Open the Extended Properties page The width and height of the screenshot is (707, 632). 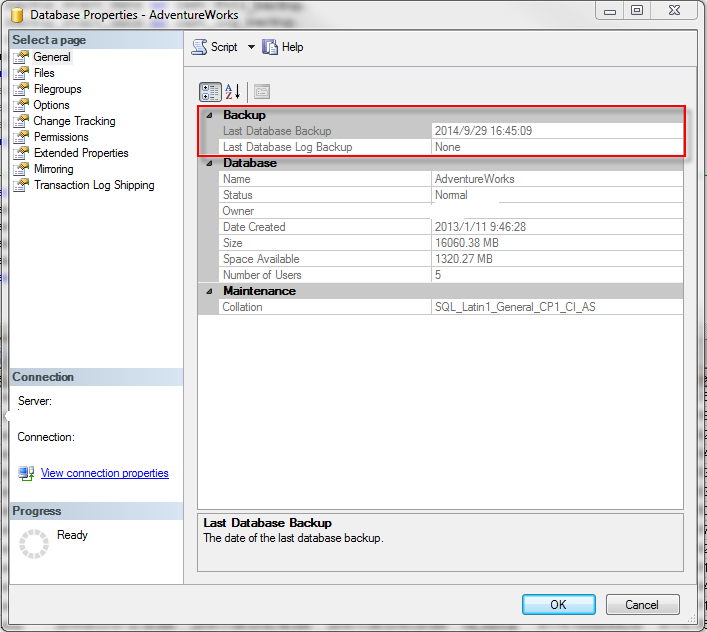pyautogui.click(x=81, y=153)
